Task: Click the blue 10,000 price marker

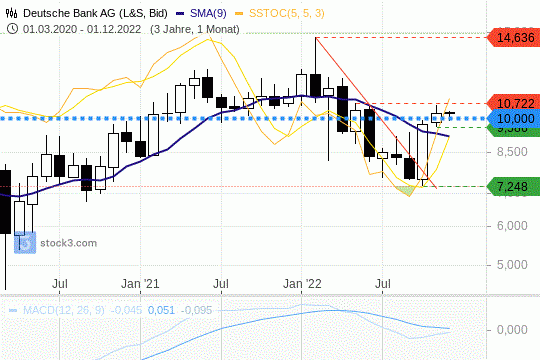Action: point(513,119)
